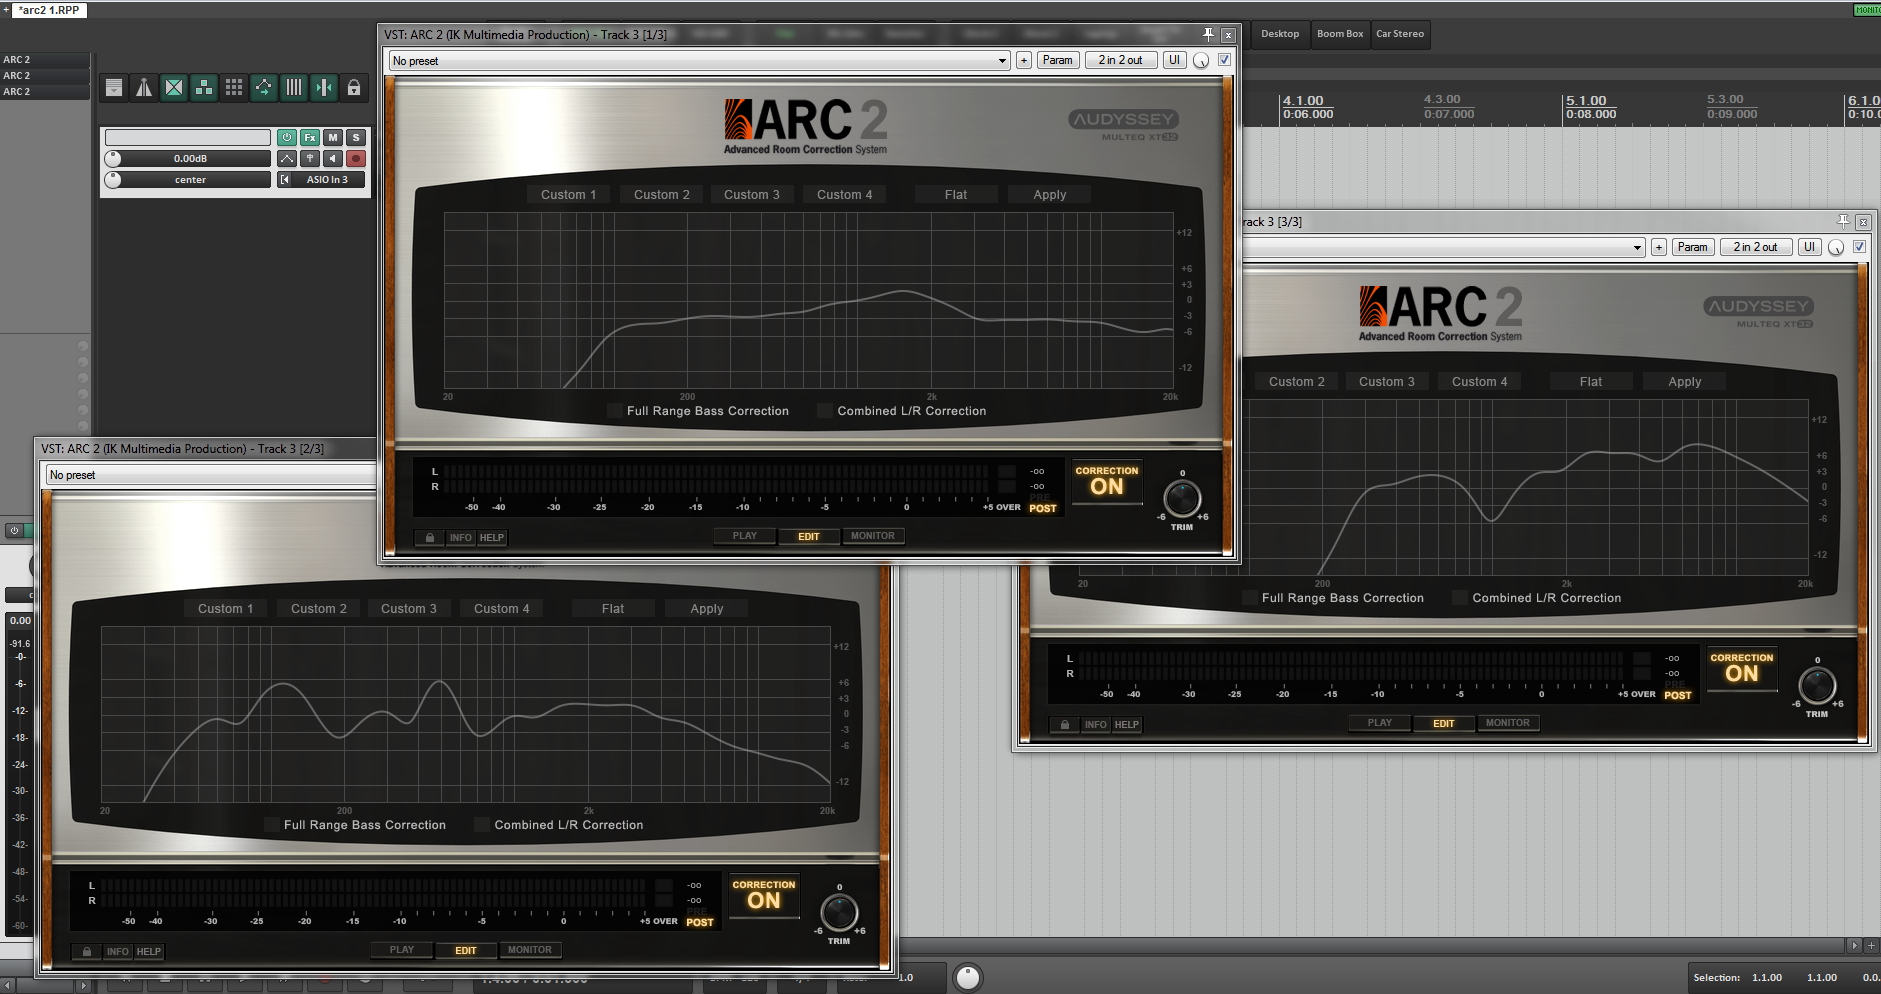1881x994 pixels.
Task: Enable Full Range Bass Correction in top window
Action: (615, 411)
